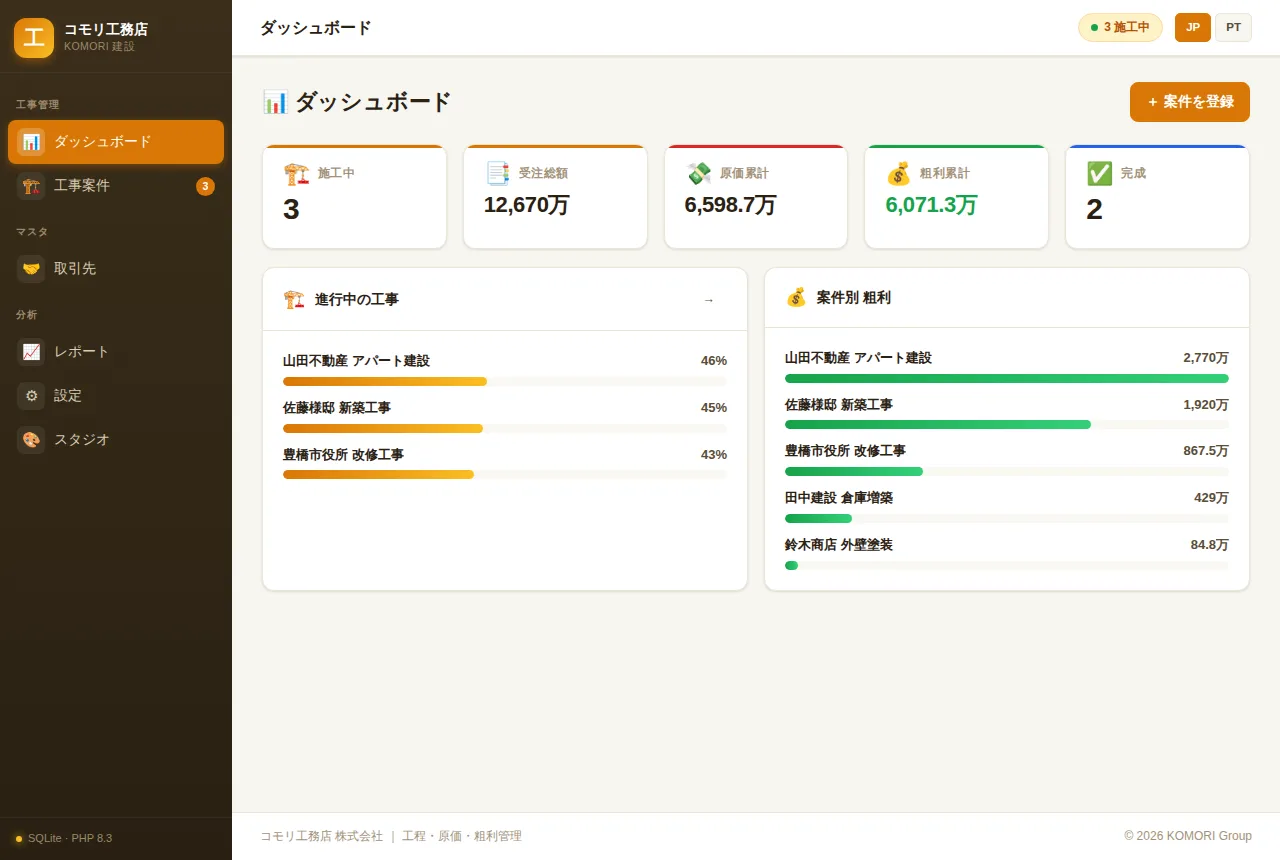The image size is (1280, 860).
Task: Click the 山田不動産 アパート建設 46% progress bar
Action: [x=505, y=381]
